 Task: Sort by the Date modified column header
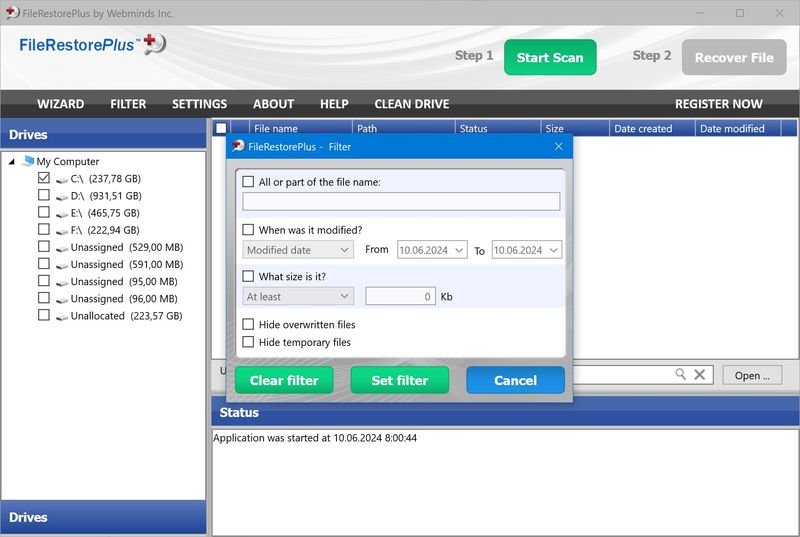tap(738, 128)
